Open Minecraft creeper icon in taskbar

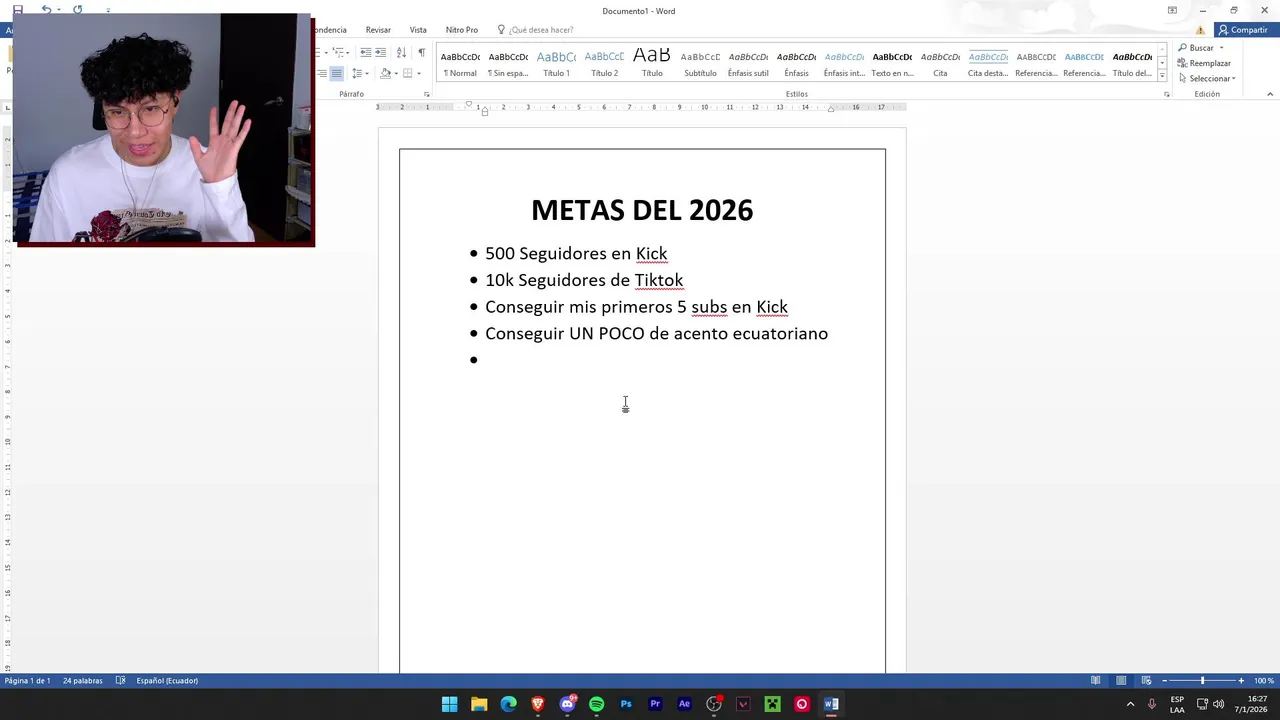[x=772, y=704]
